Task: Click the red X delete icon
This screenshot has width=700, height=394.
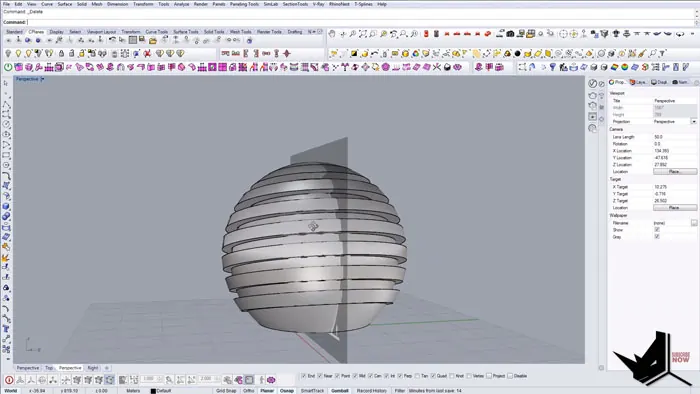Action: click(x=147, y=54)
